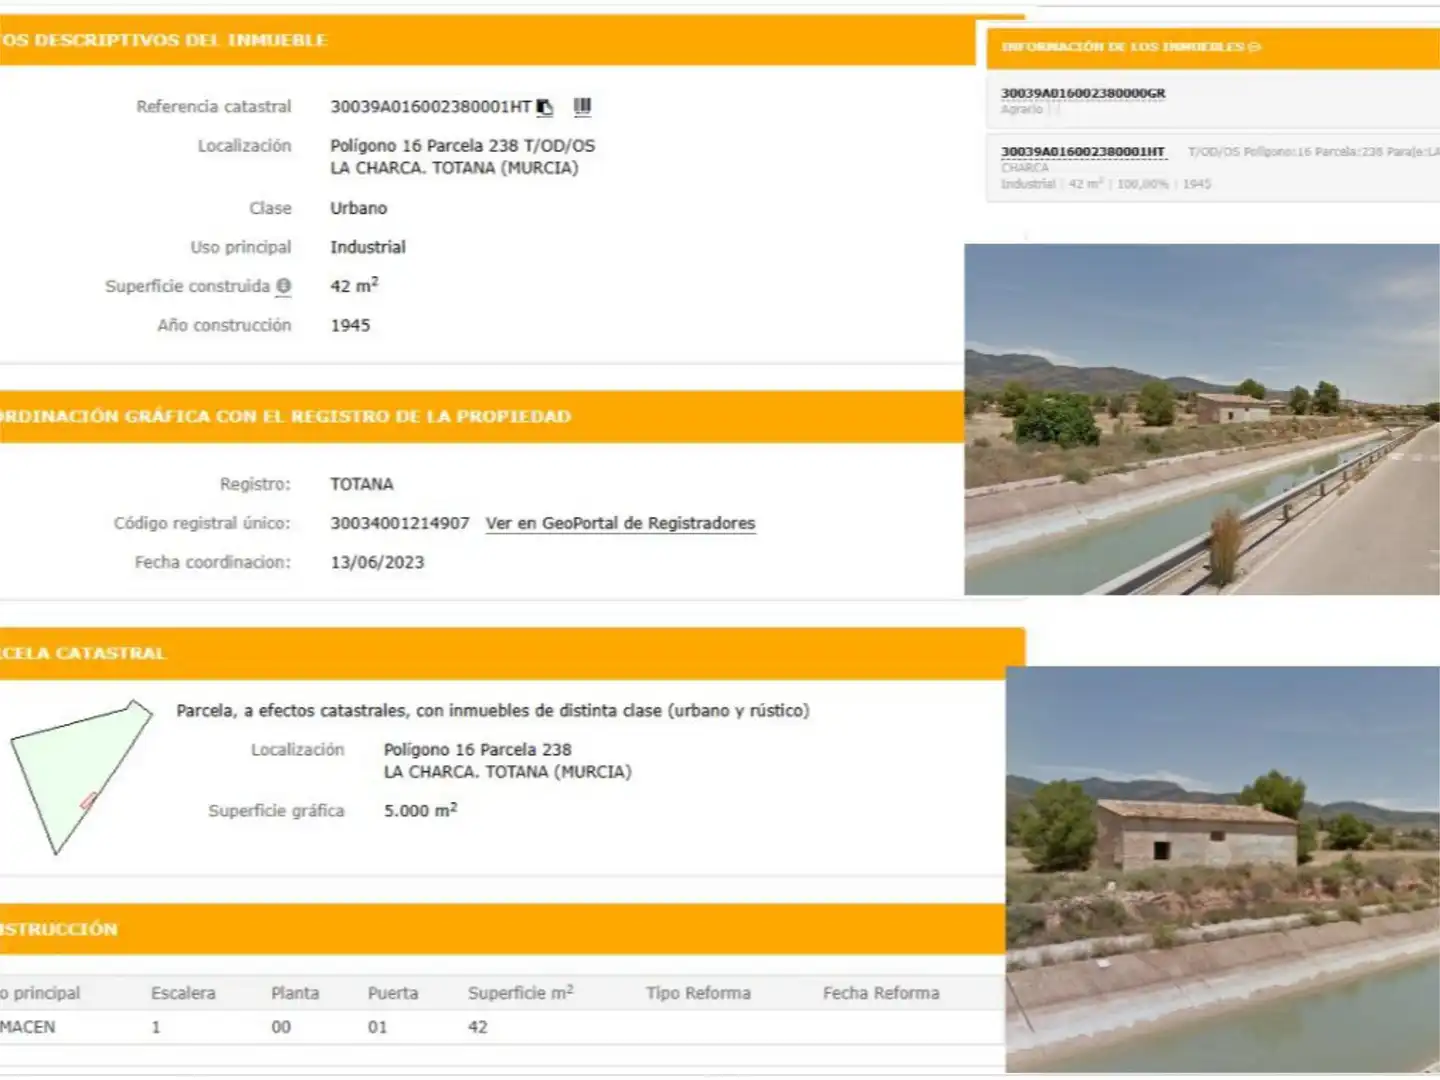Viewport: 1440px width, 1080px height.
Task: Select text 'Polígono 16 Parcela 238 T/OD/OS'
Action: click(x=463, y=146)
